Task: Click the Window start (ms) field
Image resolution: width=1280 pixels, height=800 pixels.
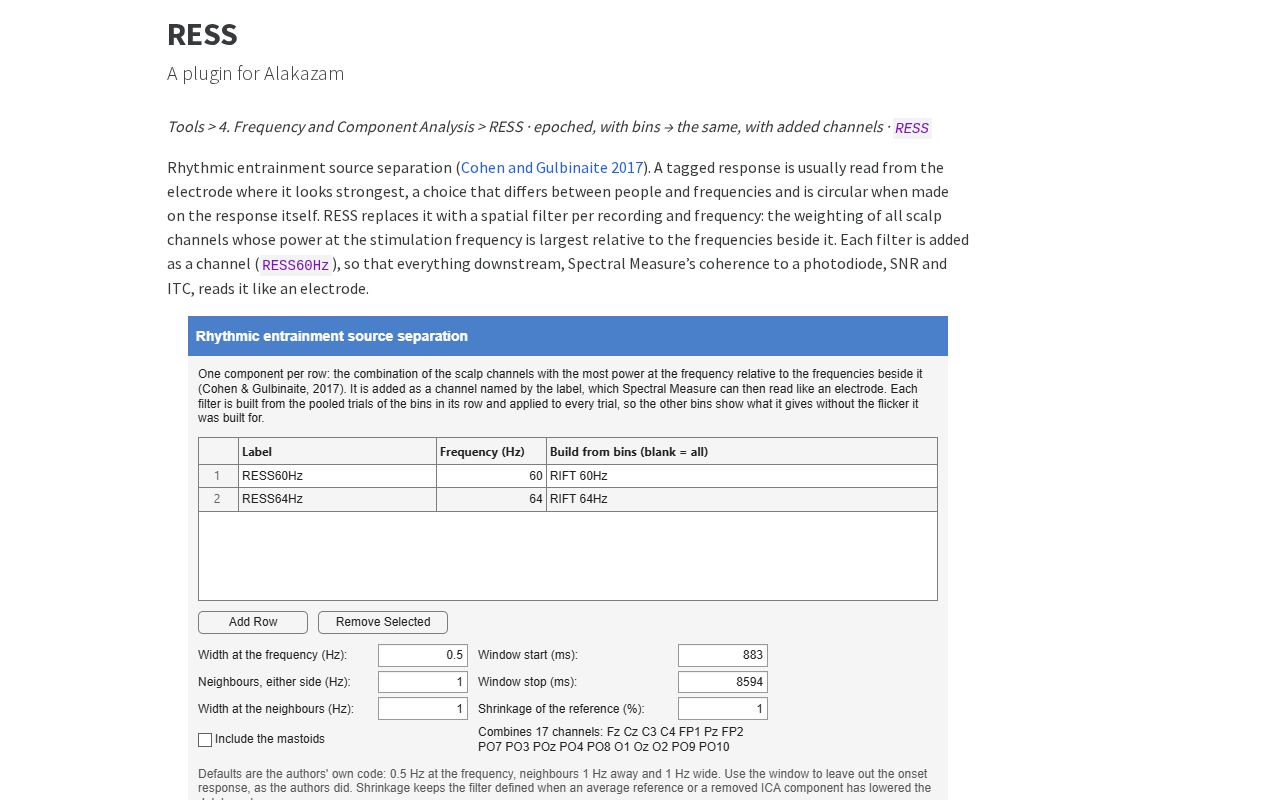Action: click(723, 655)
